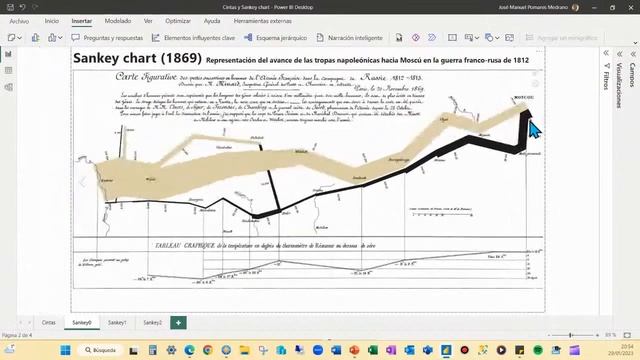This screenshot has height=360, width=640.
Task: Switch to the Modelado ribbon tab
Action: click(118, 21)
